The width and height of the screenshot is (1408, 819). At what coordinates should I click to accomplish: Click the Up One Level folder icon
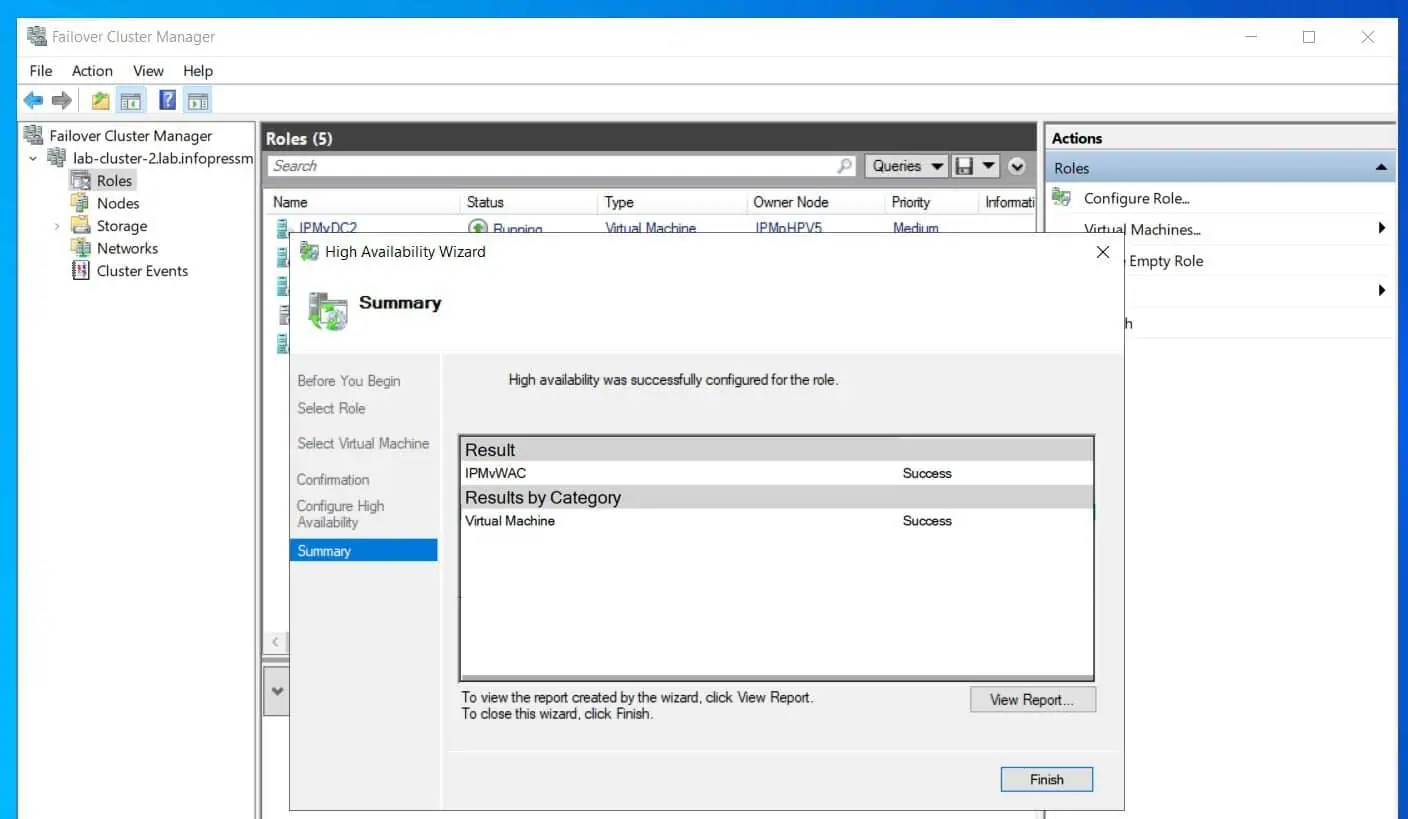pyautogui.click(x=100, y=100)
